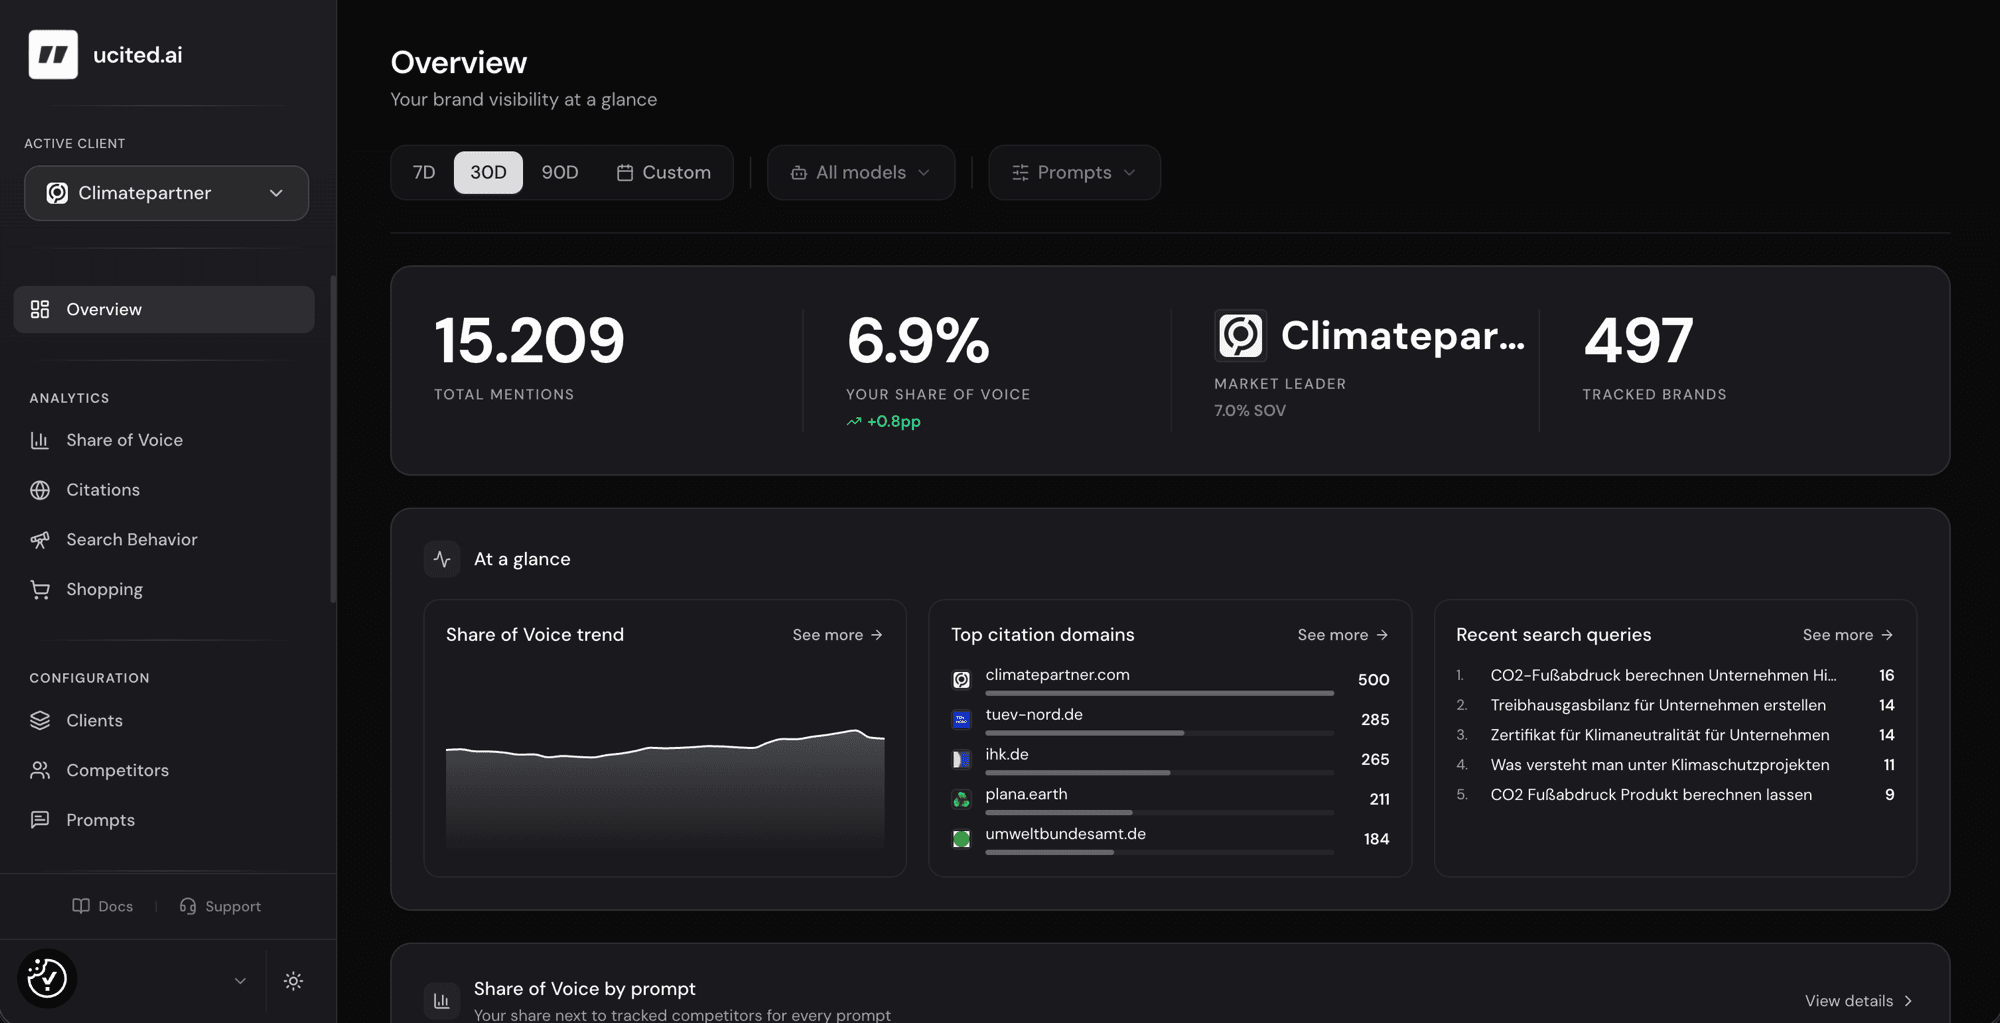Expand the user account menu chevron
Image resolution: width=2000 pixels, height=1023 pixels.
tap(240, 981)
